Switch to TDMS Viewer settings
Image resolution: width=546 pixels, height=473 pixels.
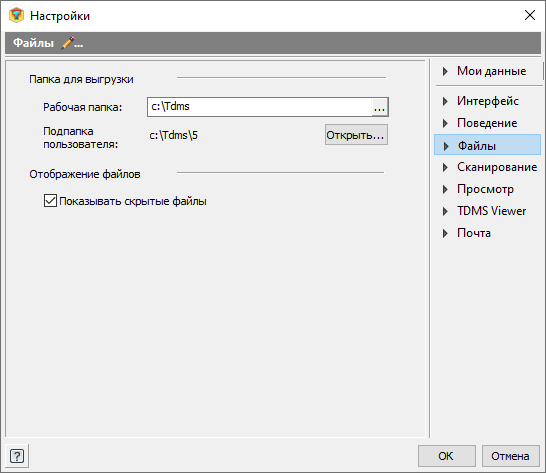coord(491,211)
